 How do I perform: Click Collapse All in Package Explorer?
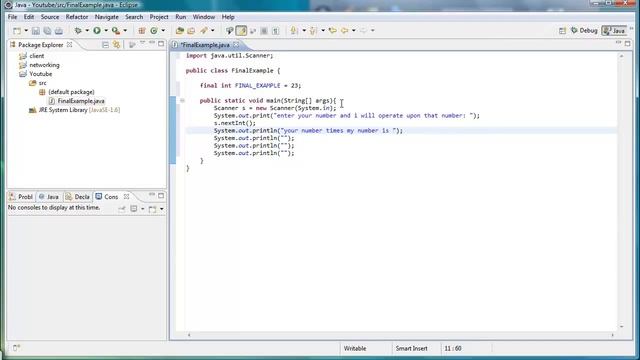coord(105,44)
